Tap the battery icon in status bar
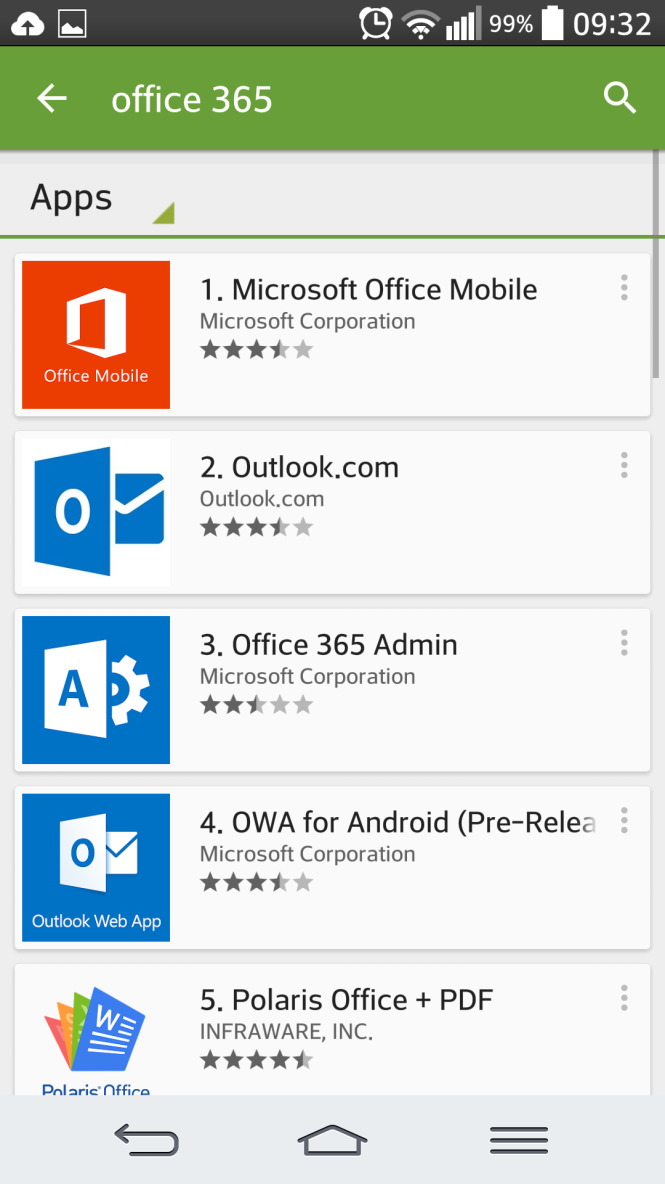 point(553,23)
